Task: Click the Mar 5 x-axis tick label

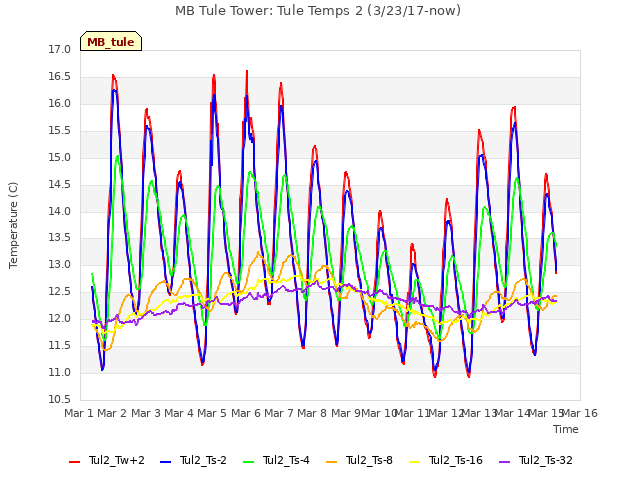Action: (x=212, y=413)
